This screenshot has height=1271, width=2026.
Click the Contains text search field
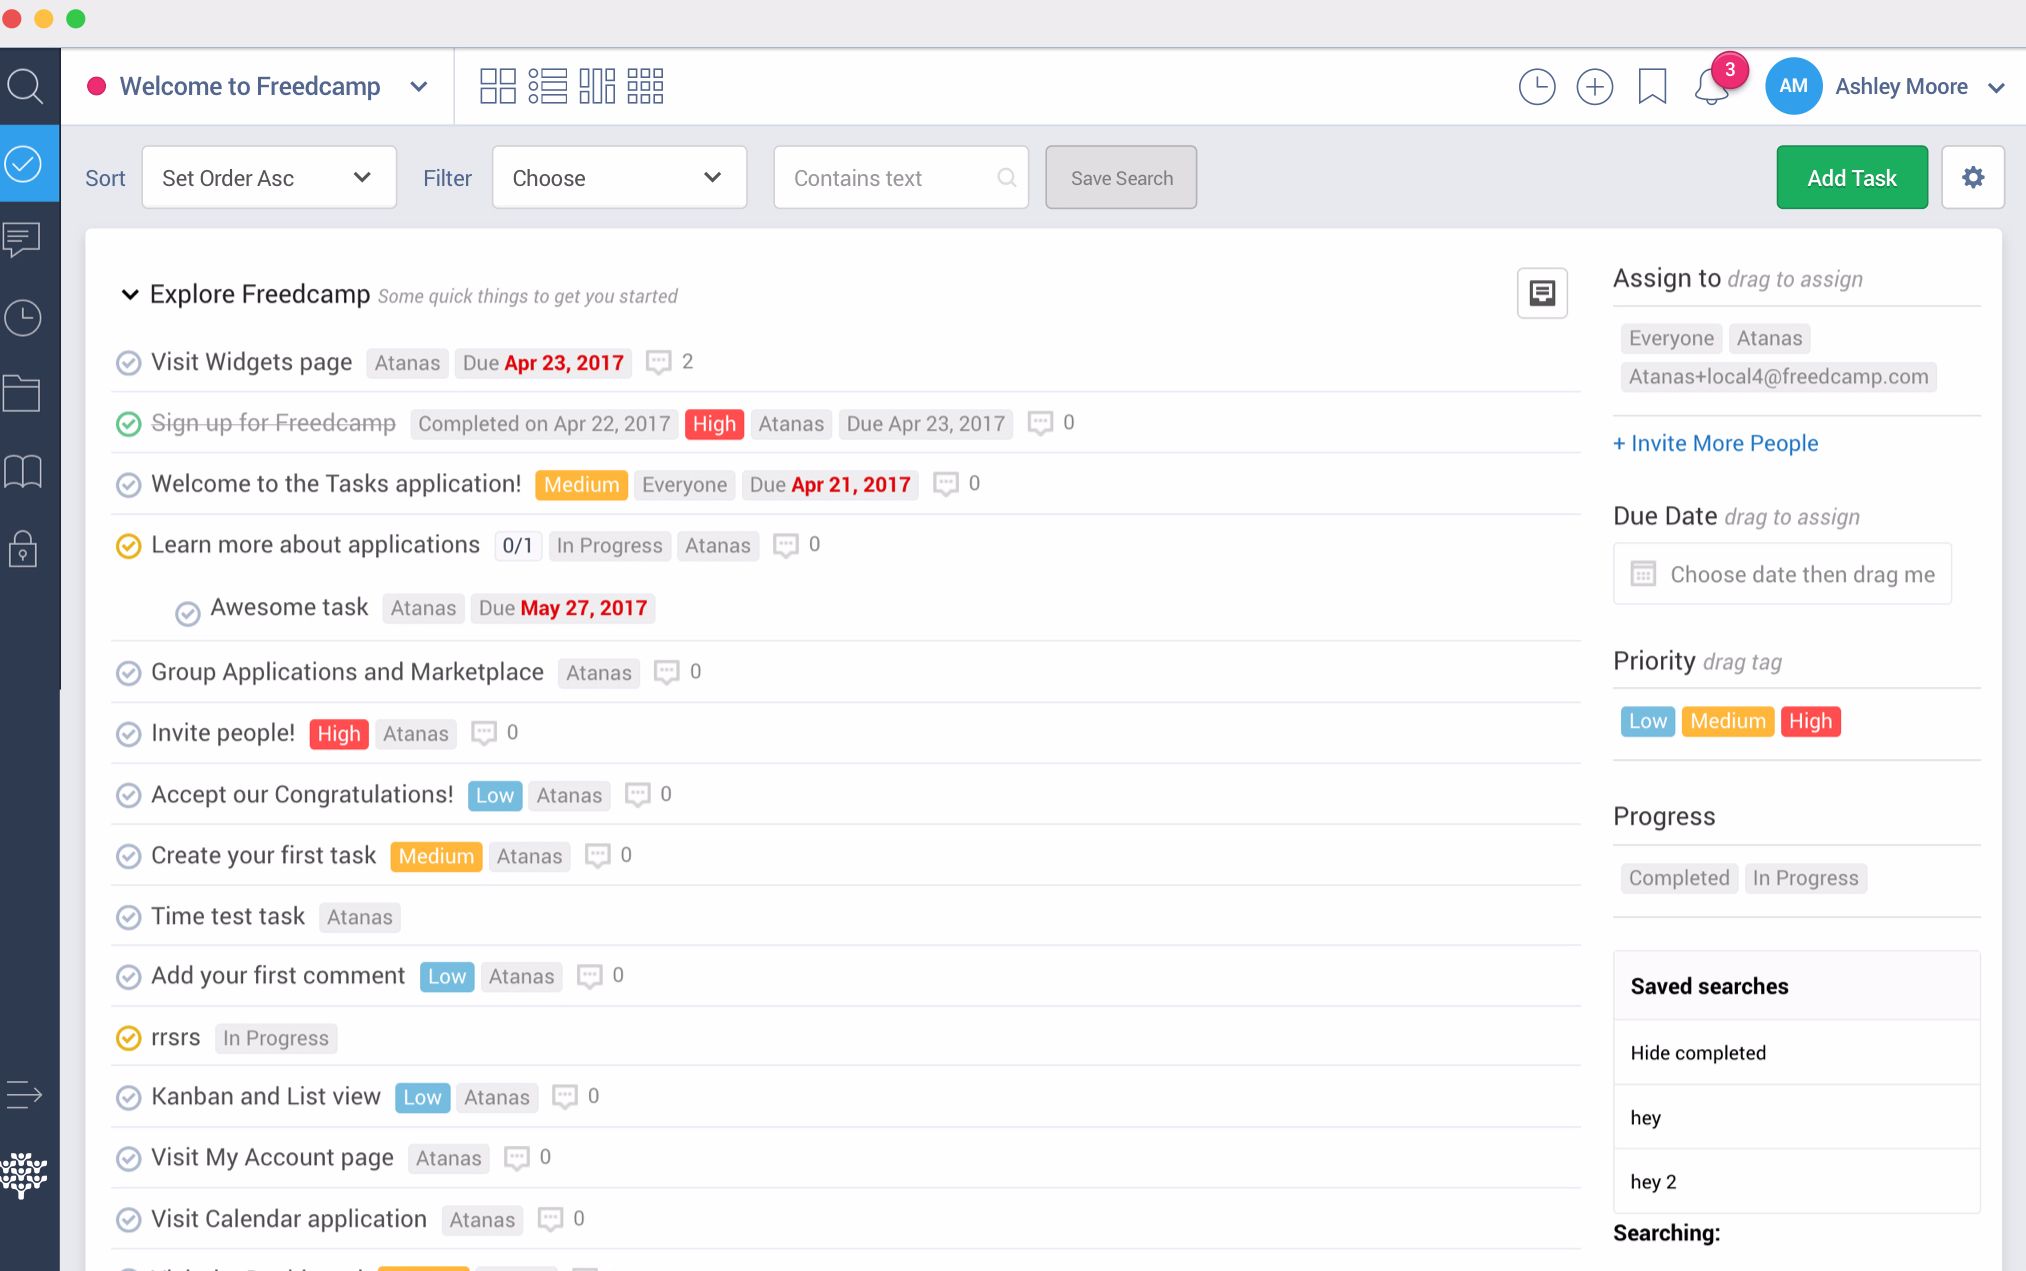coord(900,178)
